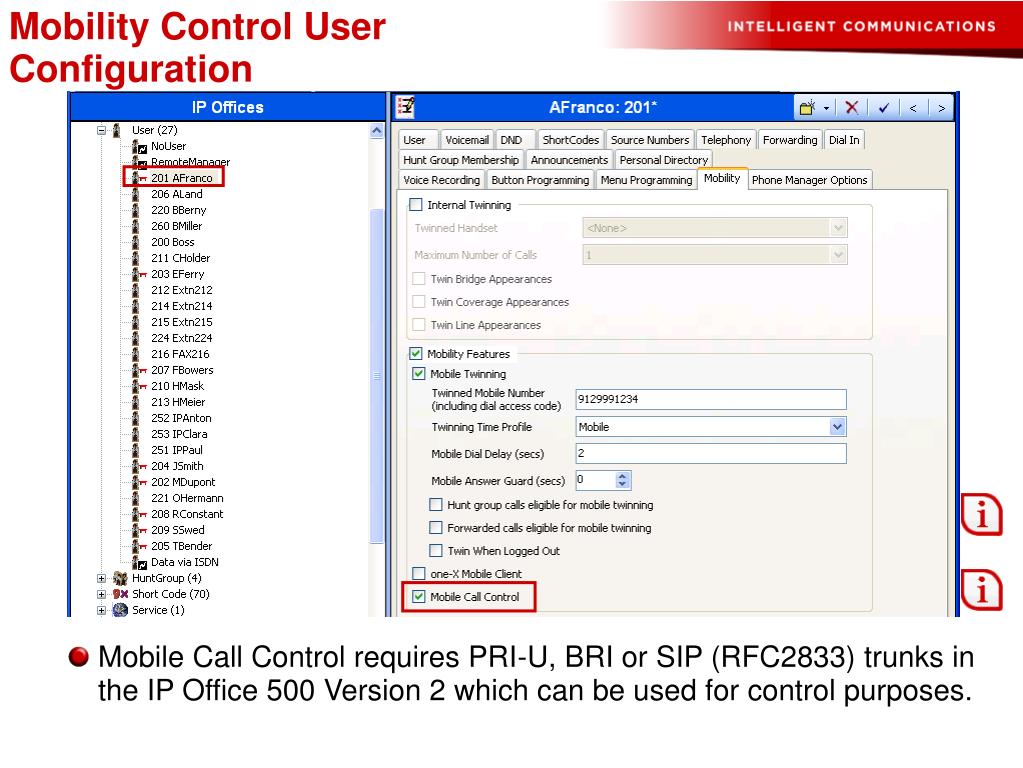Select 201 AFranco in user tree
1023x768 pixels.
[181, 178]
